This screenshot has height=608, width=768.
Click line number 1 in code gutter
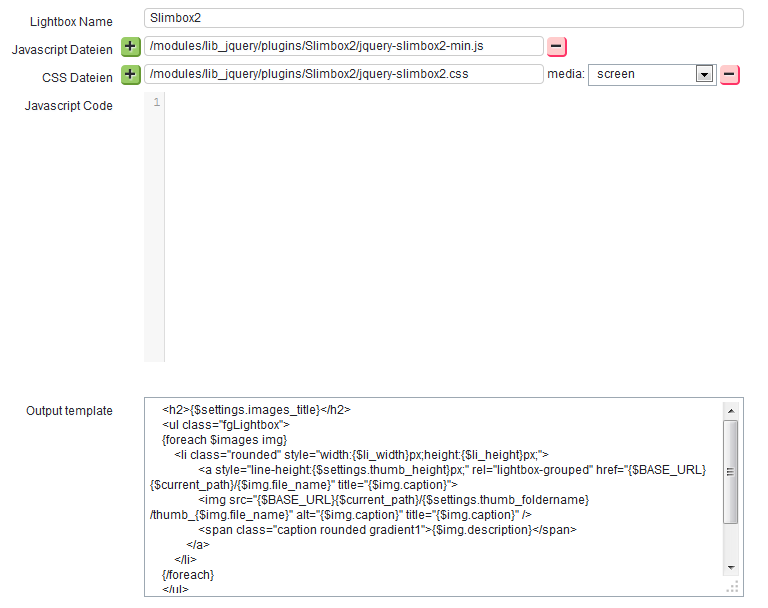click(x=156, y=103)
